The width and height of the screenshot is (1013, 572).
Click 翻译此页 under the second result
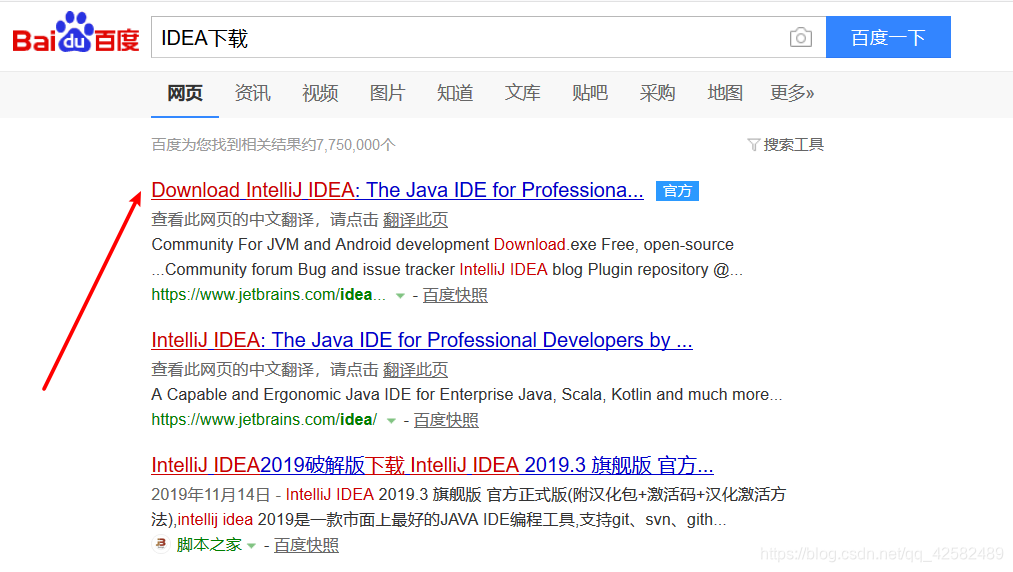click(x=415, y=370)
